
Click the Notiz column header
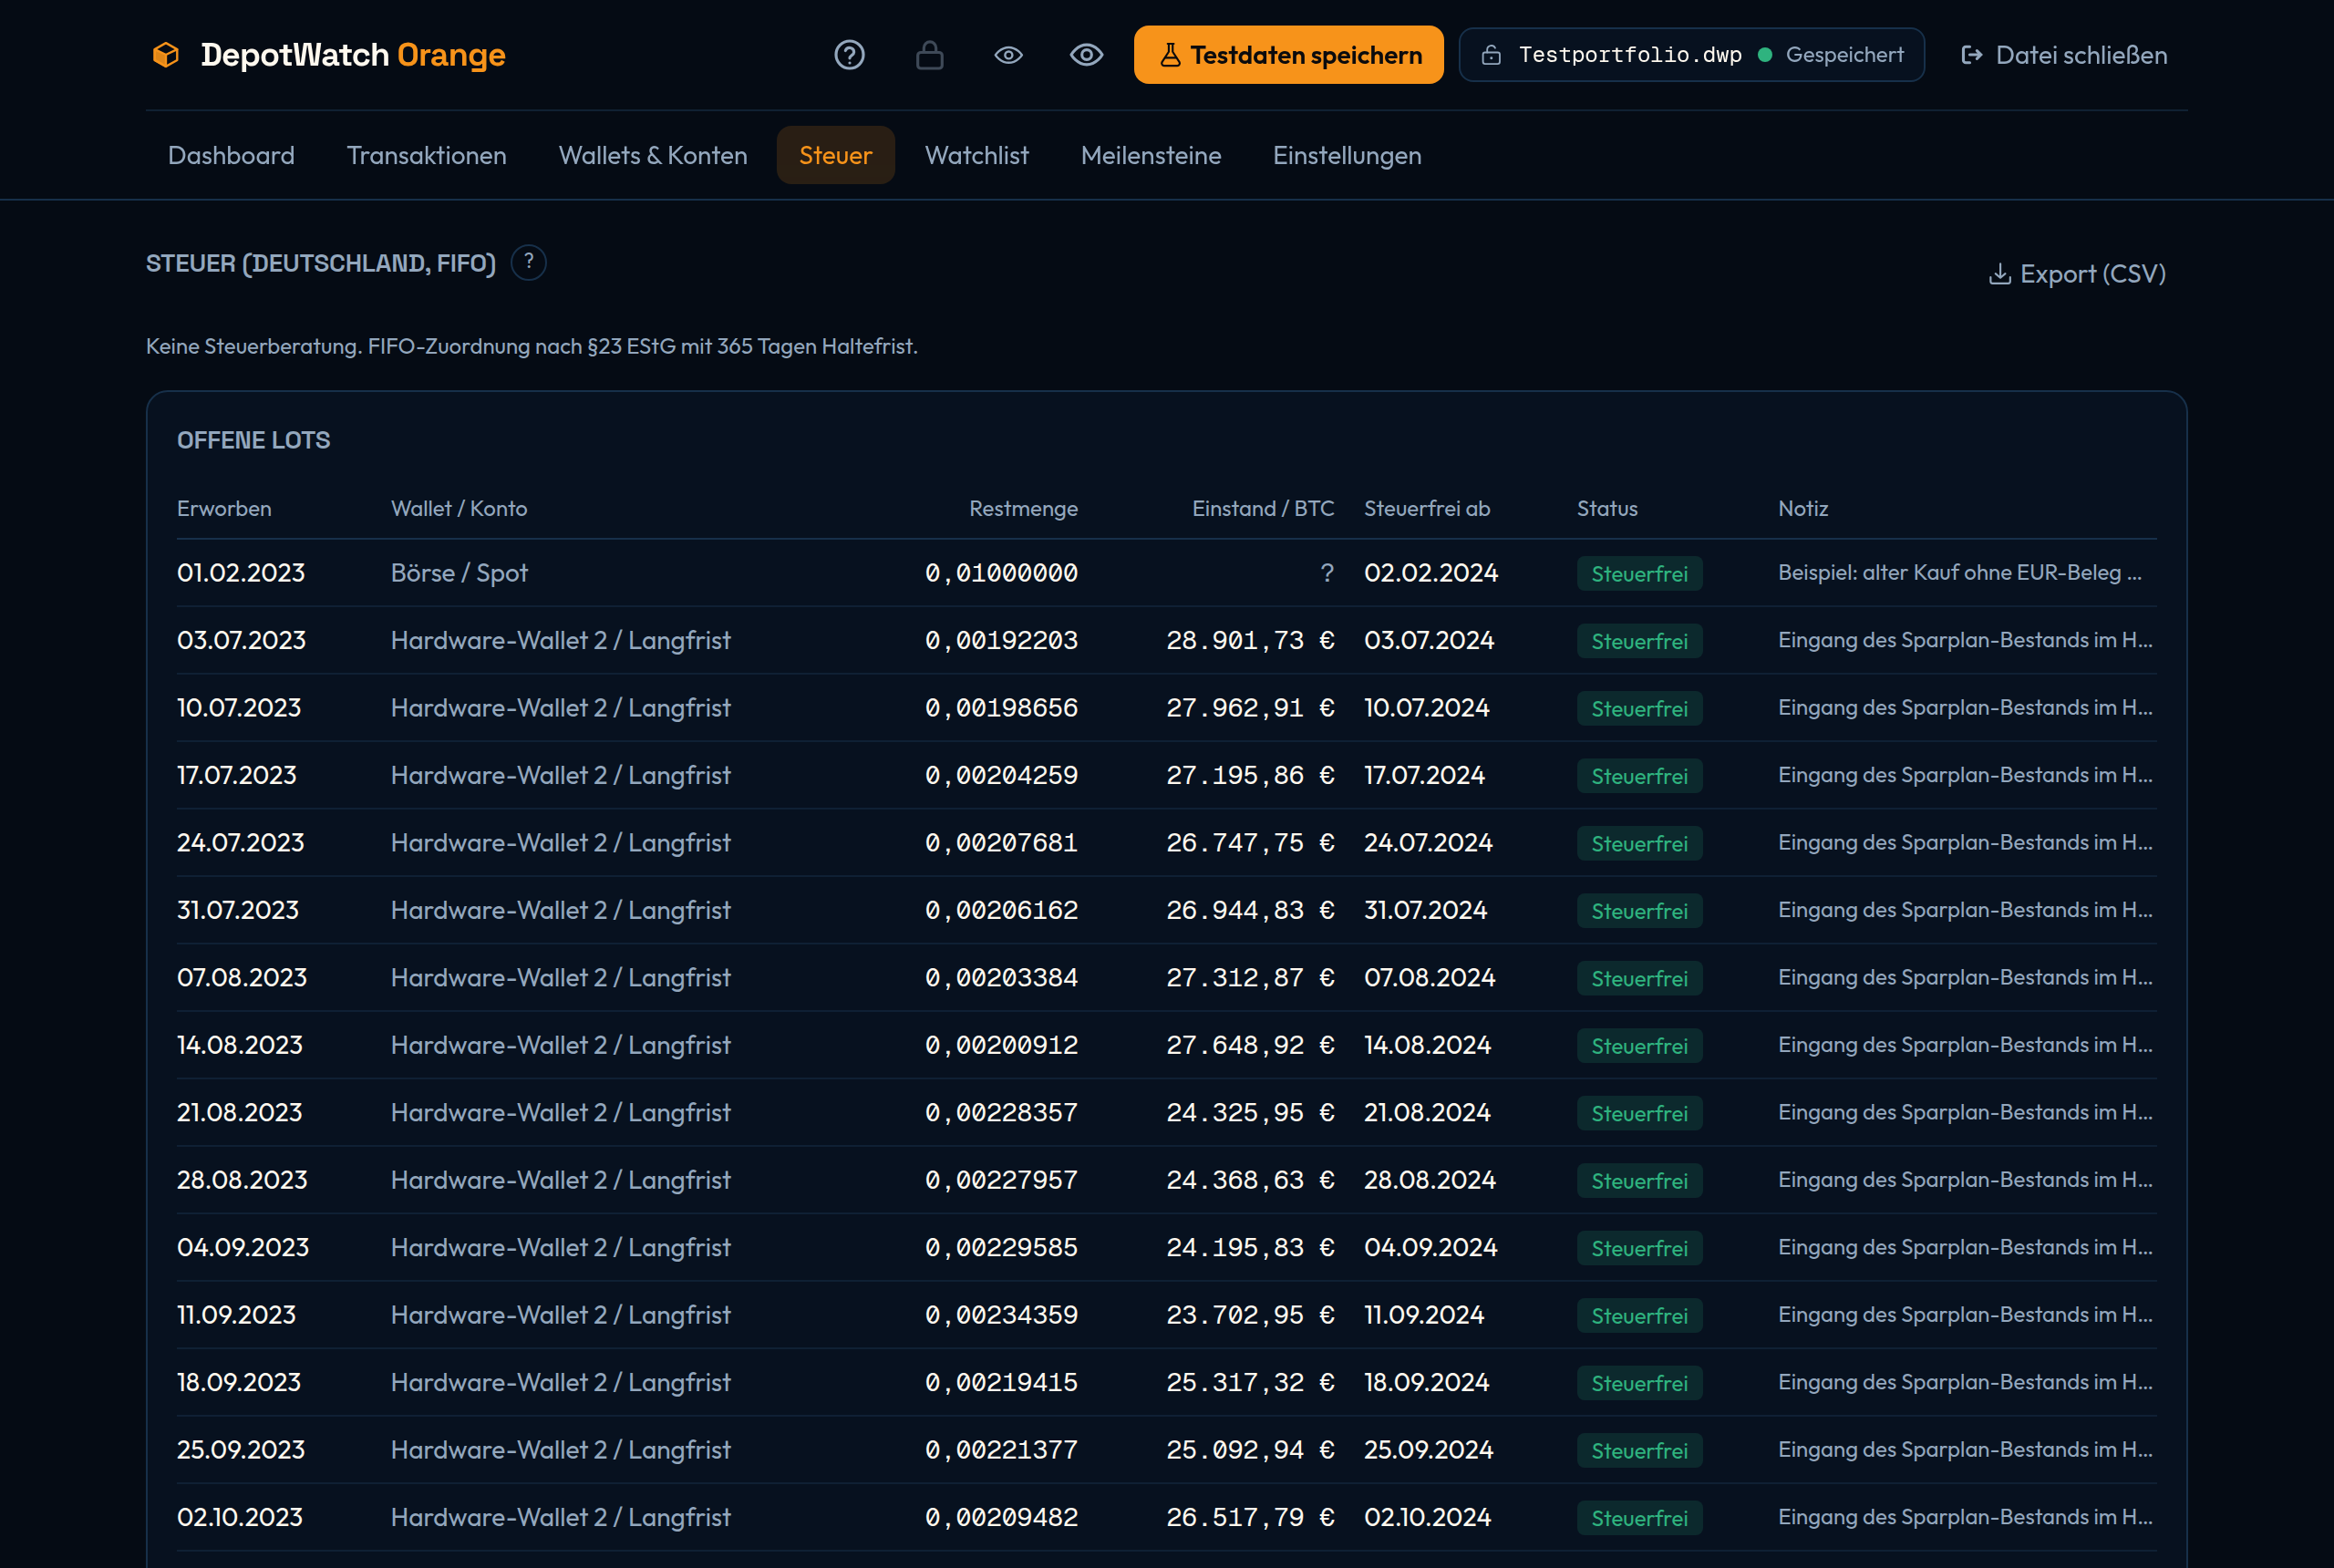coord(1803,509)
